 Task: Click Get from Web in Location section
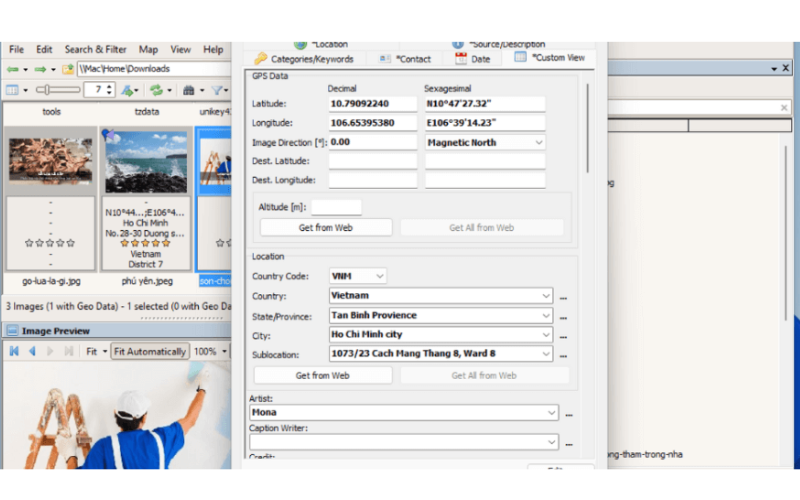coord(323,376)
